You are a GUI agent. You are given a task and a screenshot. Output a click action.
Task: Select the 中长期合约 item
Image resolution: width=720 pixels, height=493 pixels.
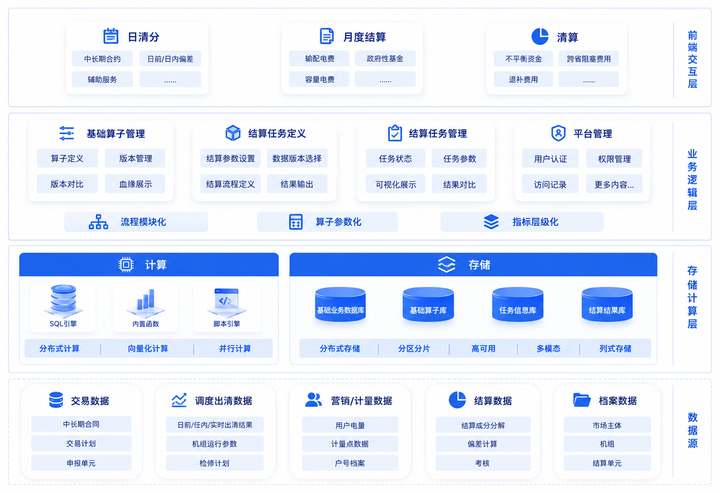pyautogui.click(x=102, y=59)
